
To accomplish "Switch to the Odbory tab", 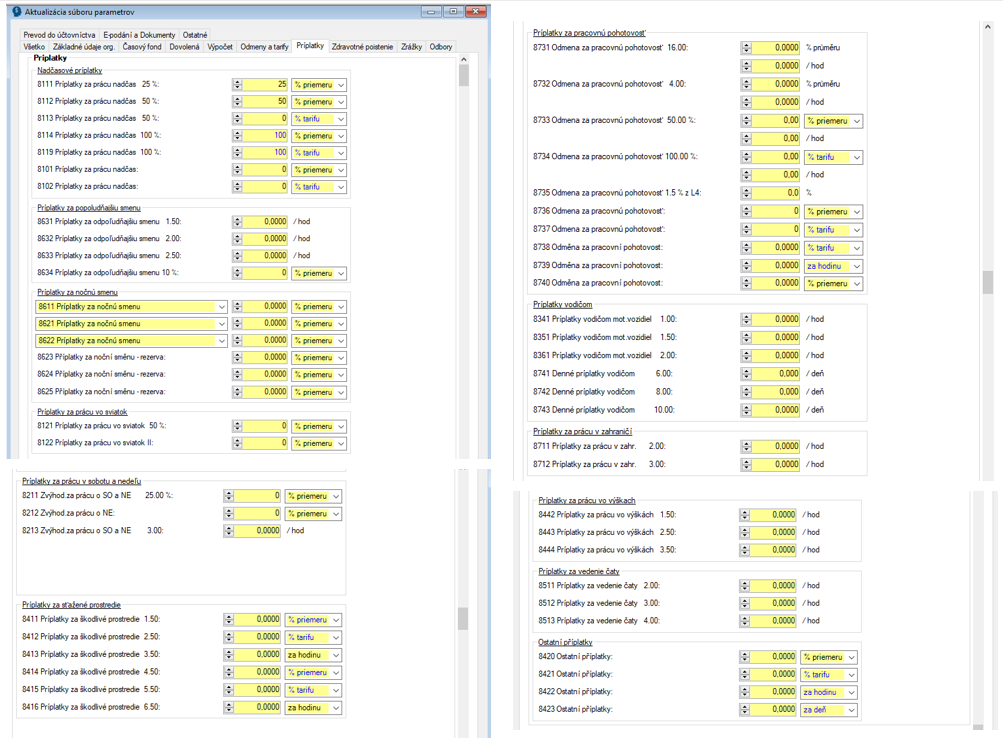I will click(441, 47).
